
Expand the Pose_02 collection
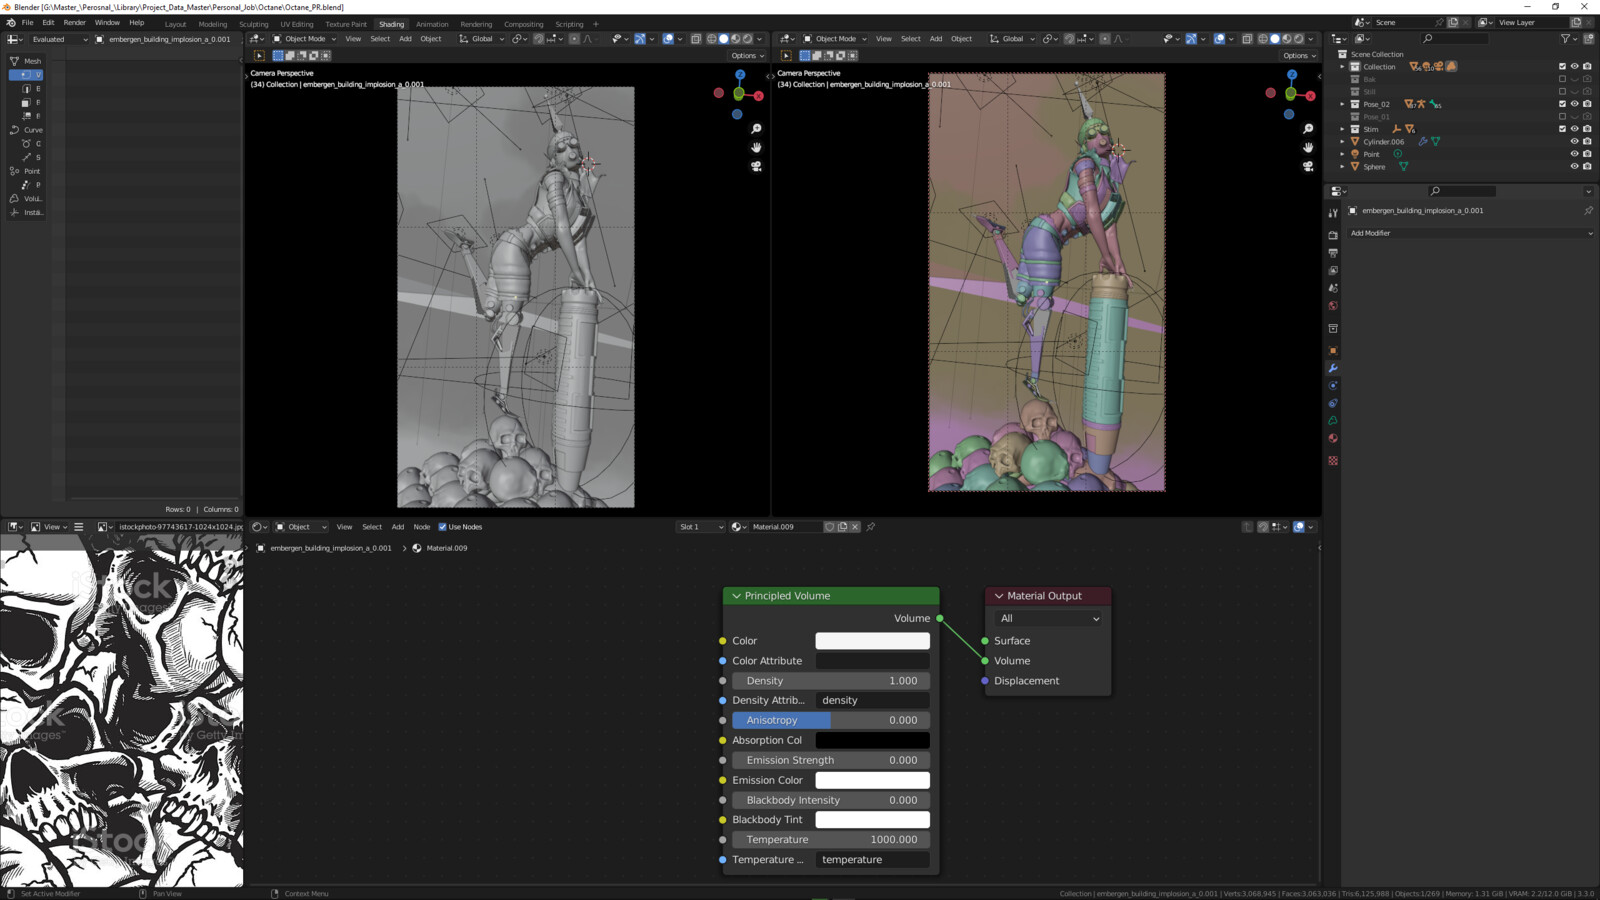tap(1343, 104)
